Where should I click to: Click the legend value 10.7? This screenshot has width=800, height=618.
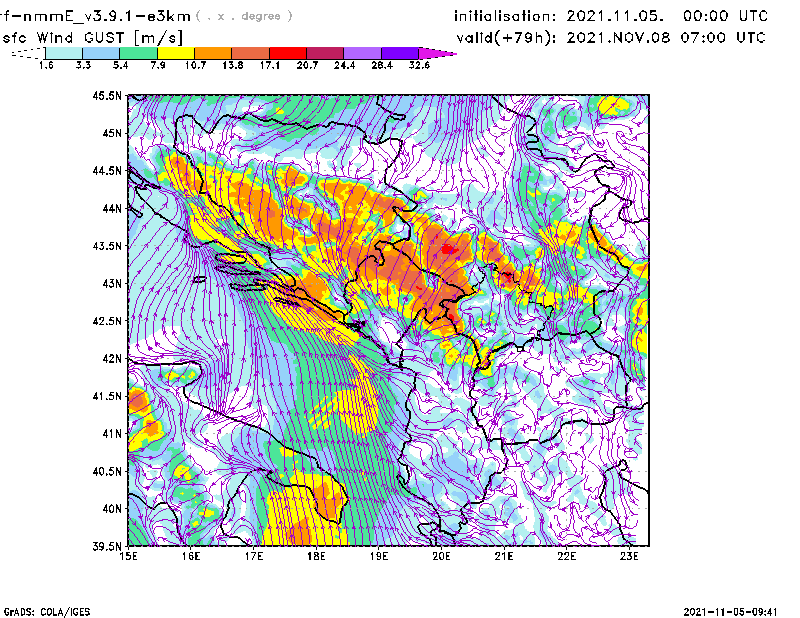click(x=195, y=65)
